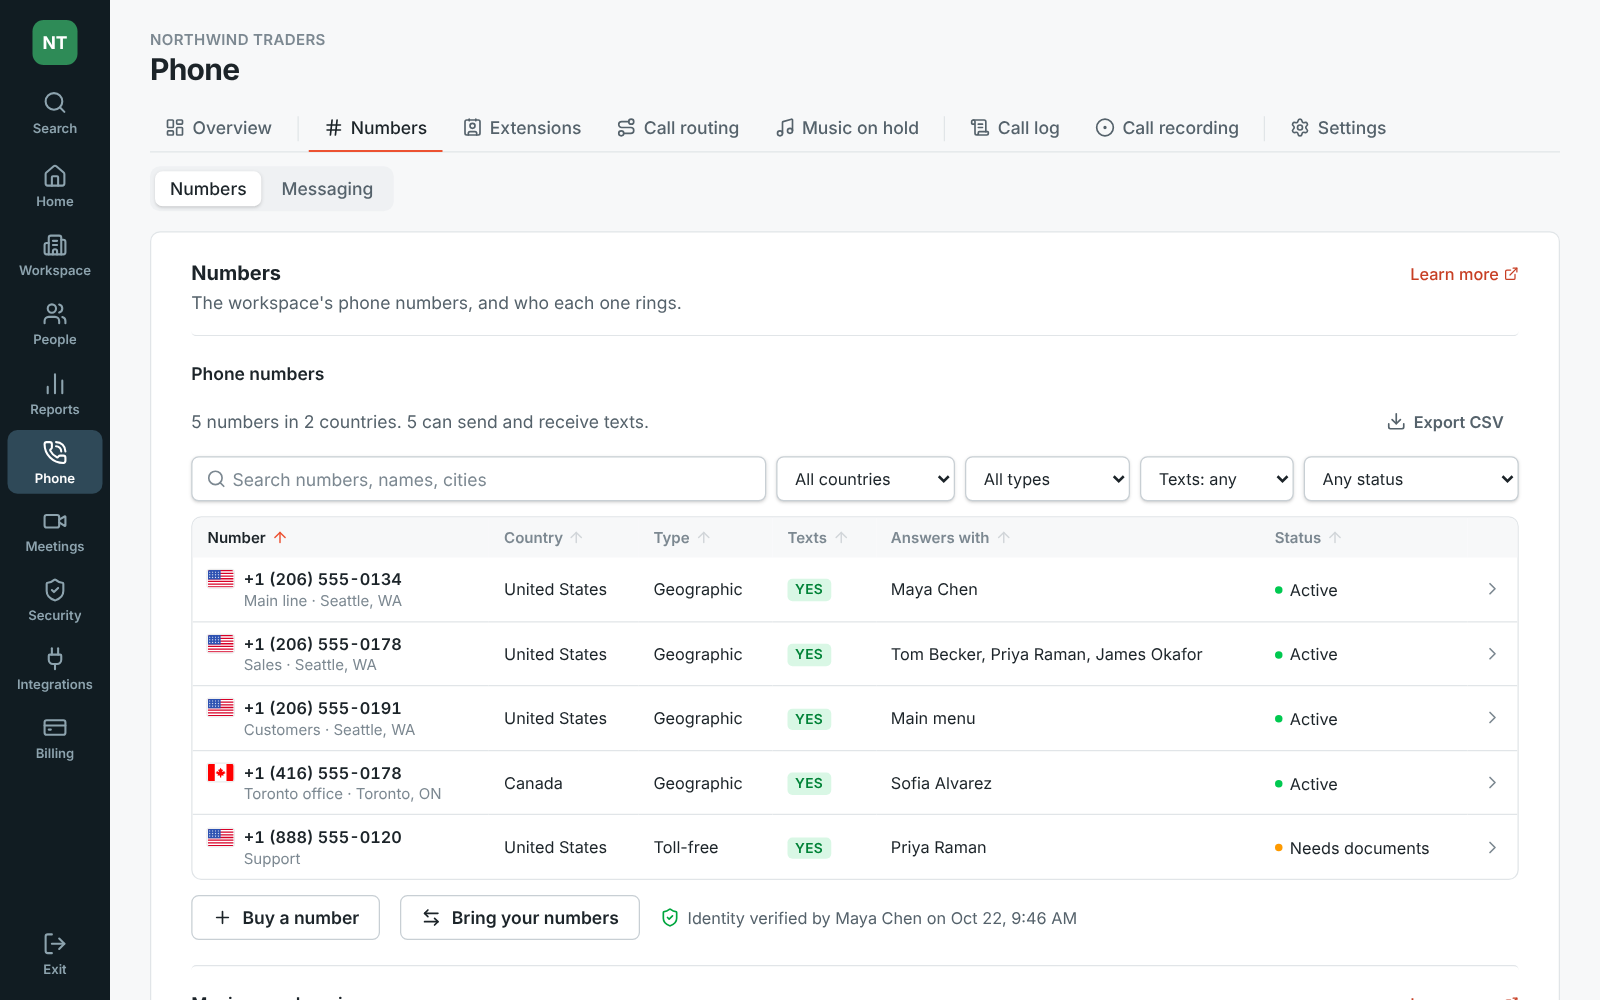1600x1000 pixels.
Task: Expand the +1 (416) 555-0178 row chevron
Action: click(1492, 783)
